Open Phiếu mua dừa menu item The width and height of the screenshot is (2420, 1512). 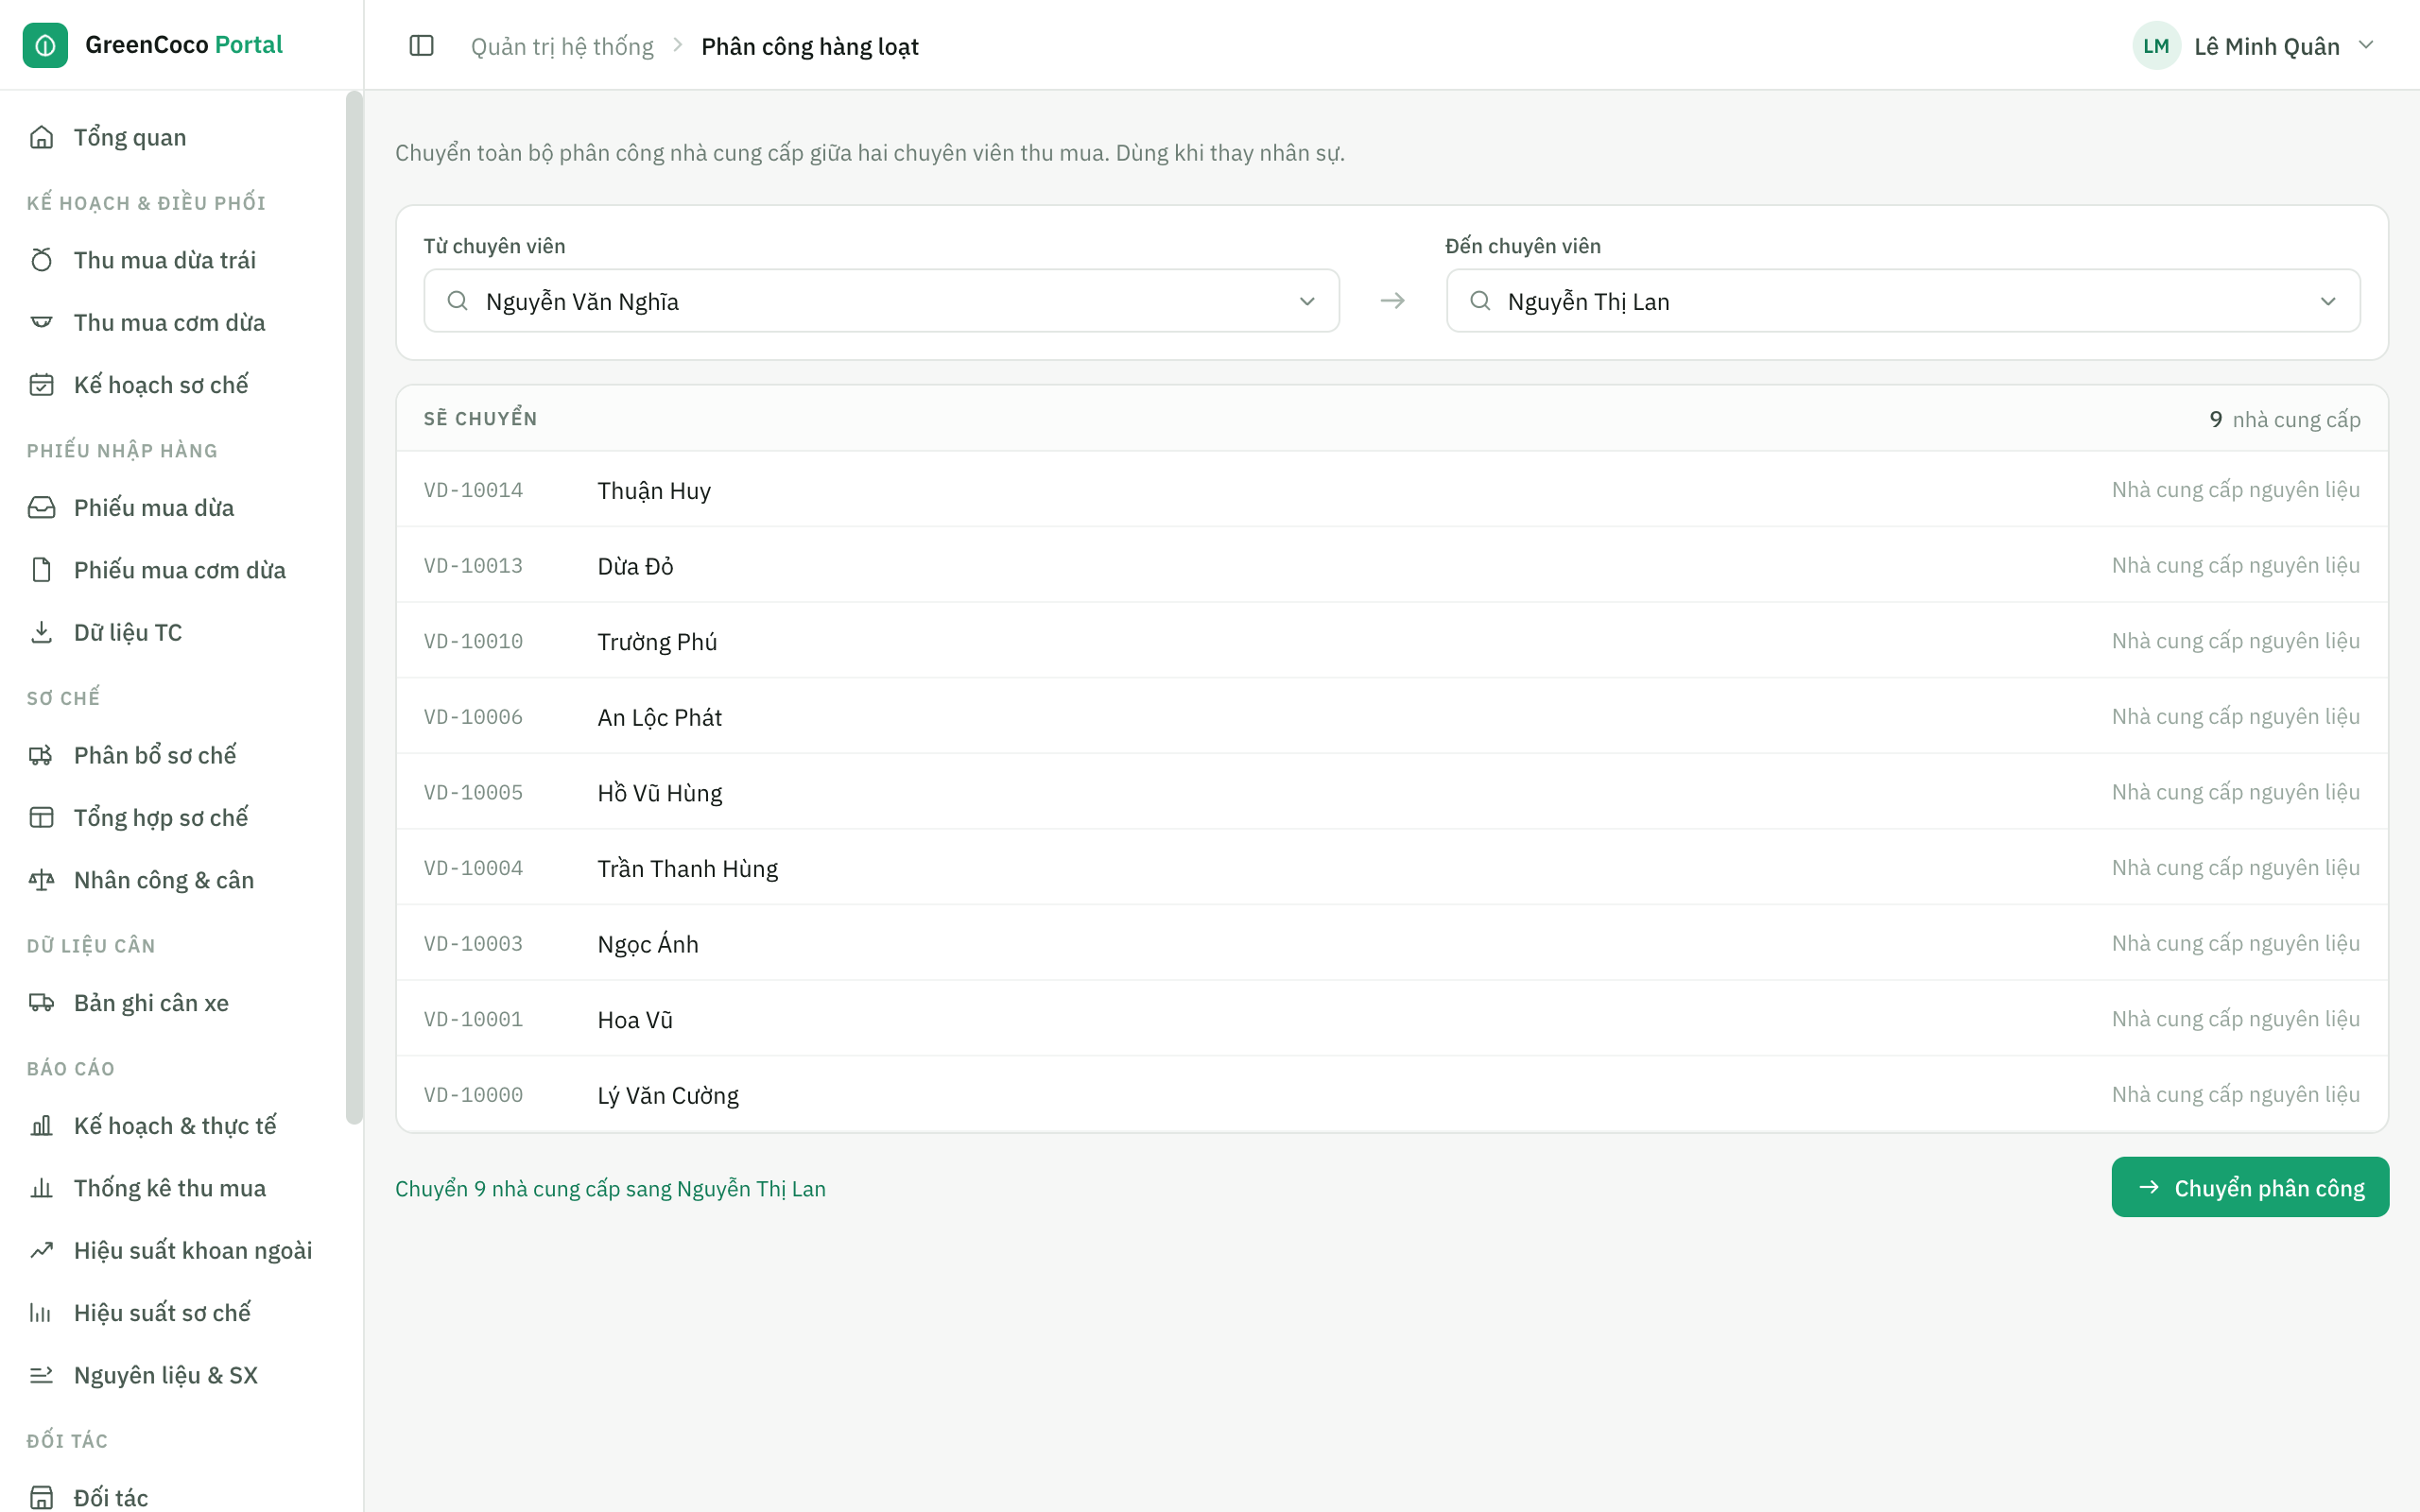pos(172,507)
